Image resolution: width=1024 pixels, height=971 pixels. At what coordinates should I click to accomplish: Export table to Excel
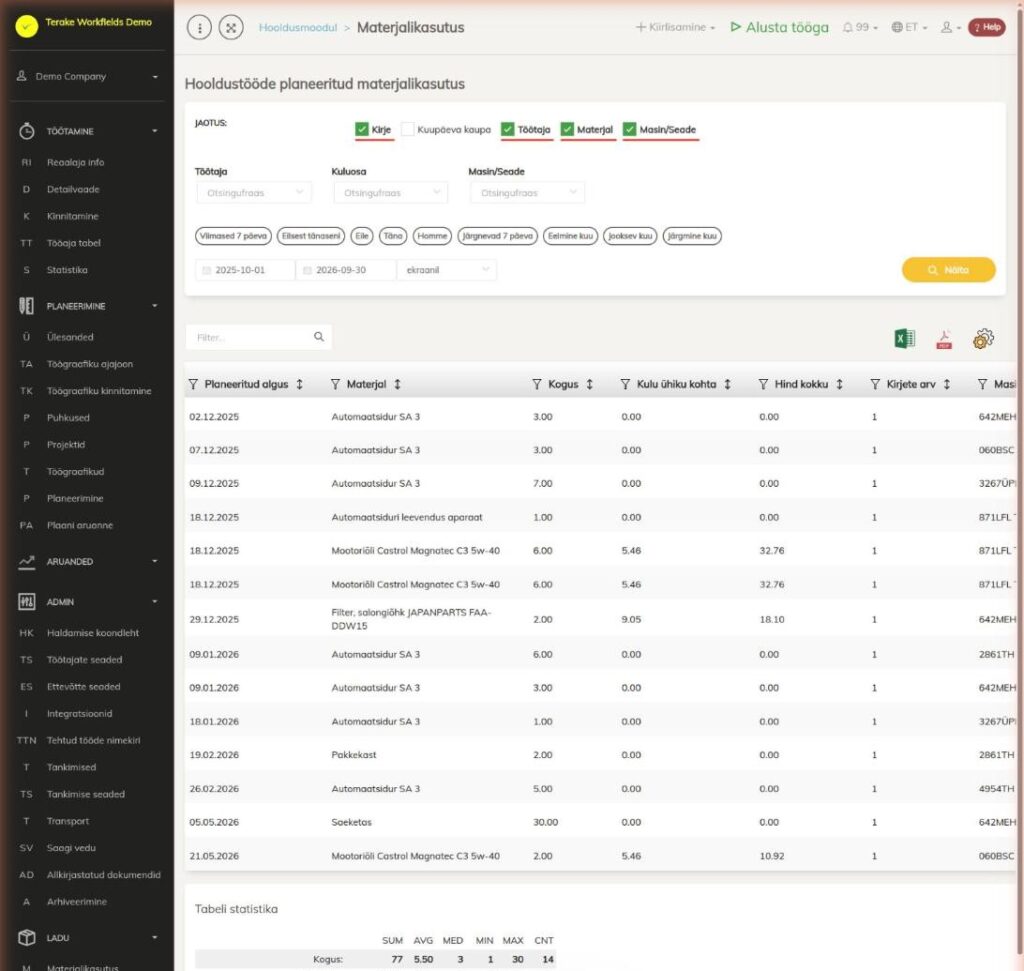[x=904, y=338]
